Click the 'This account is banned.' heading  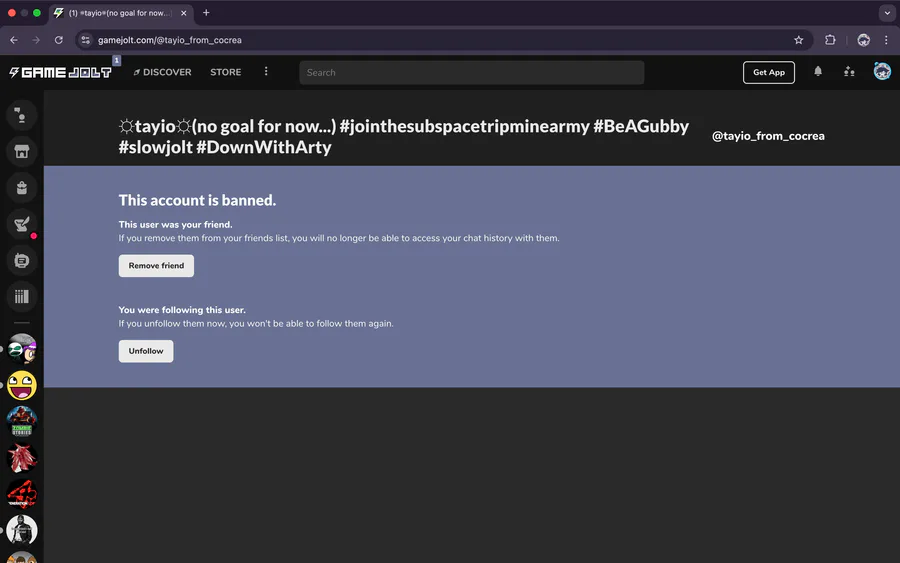197,200
